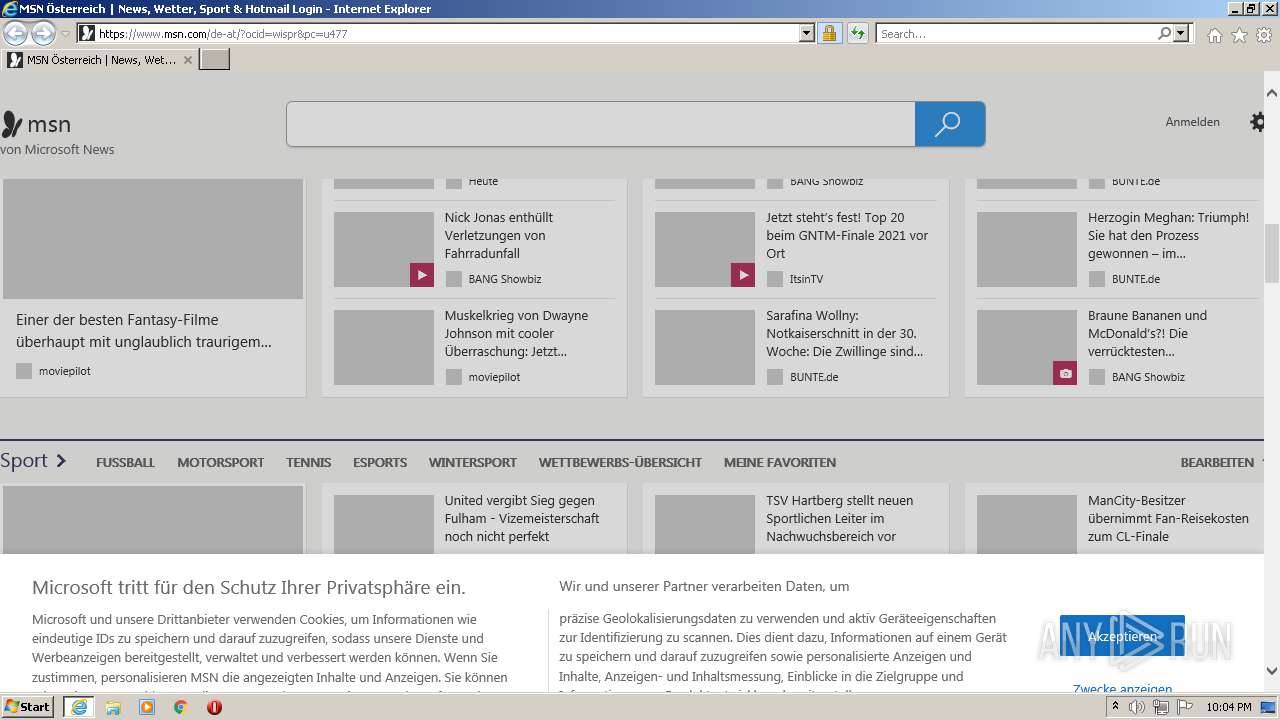
Task: Accept cookies with Akzeptieren button
Action: coord(1122,636)
